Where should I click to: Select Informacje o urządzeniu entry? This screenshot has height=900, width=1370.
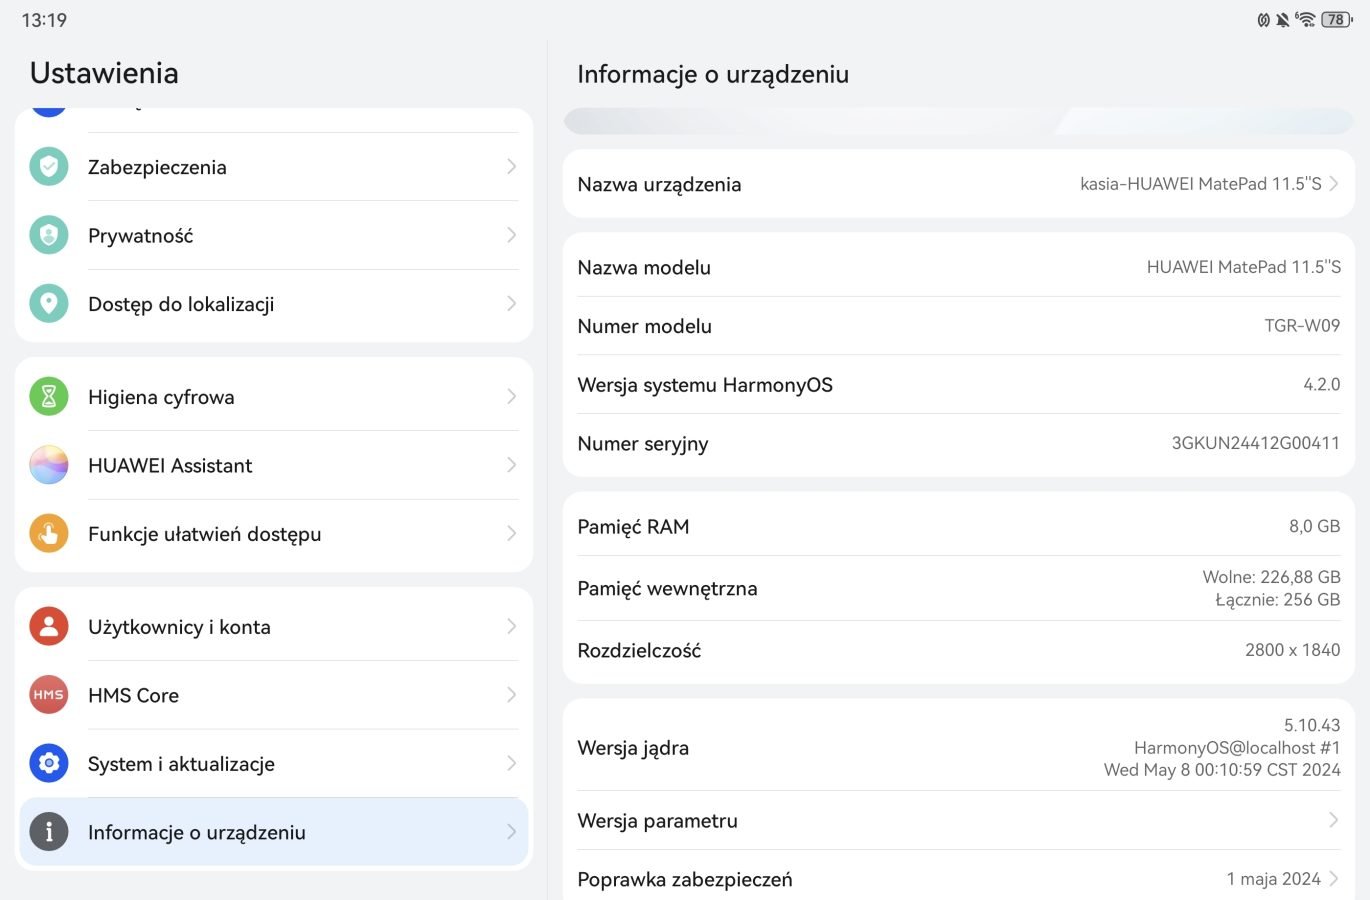(x=274, y=832)
